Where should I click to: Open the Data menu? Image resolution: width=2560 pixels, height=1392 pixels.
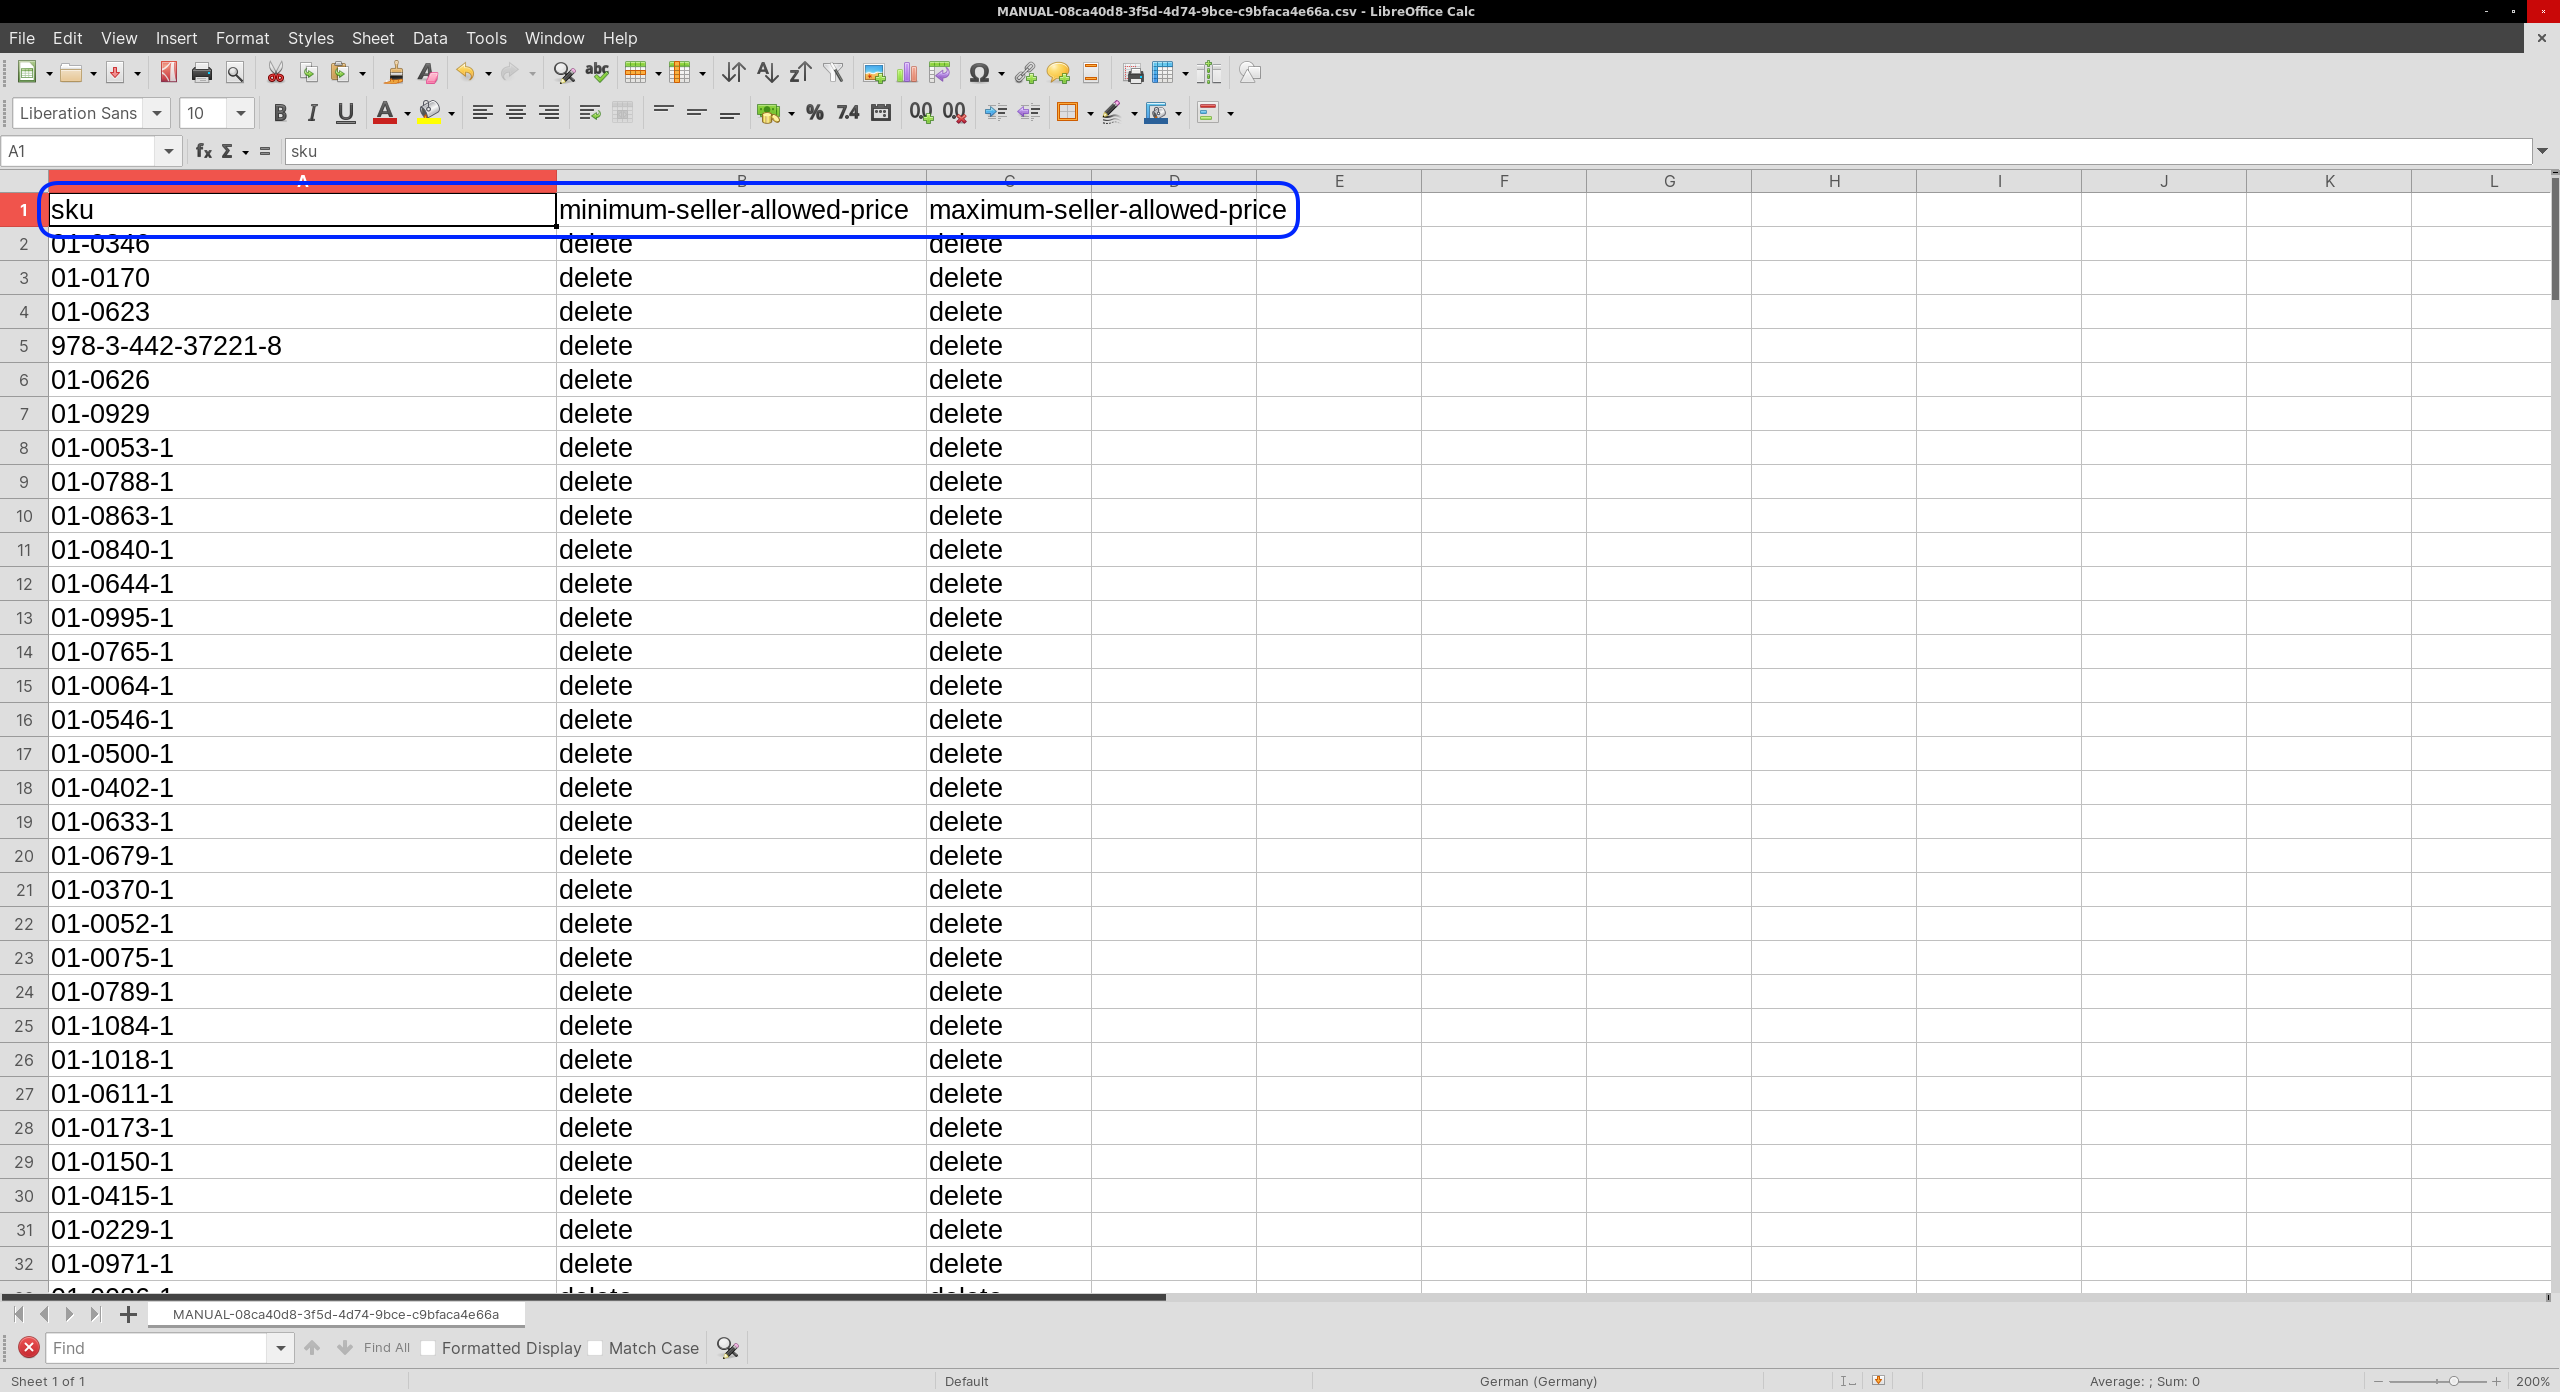click(x=430, y=38)
